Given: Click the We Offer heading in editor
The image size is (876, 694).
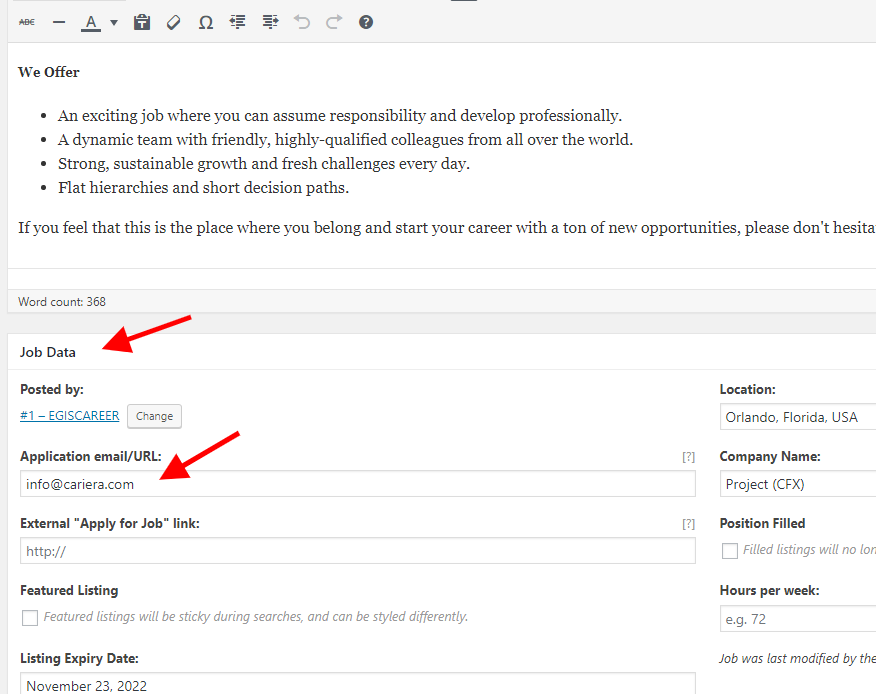Looking at the screenshot, I should click(x=49, y=72).
